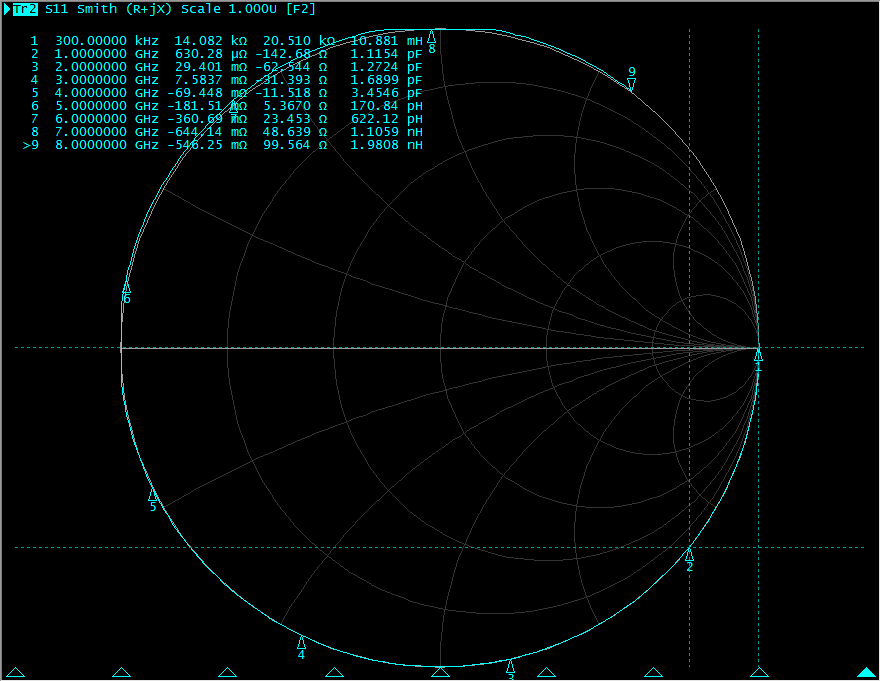Select marker 6 triangle on chart's left edge

(127, 287)
